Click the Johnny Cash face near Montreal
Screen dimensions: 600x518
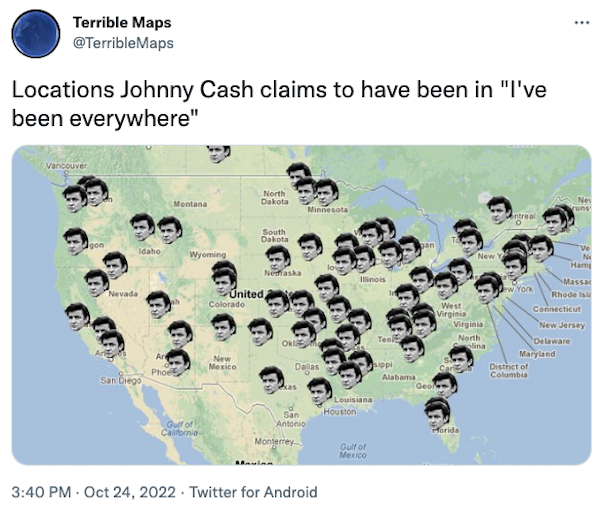(500, 209)
